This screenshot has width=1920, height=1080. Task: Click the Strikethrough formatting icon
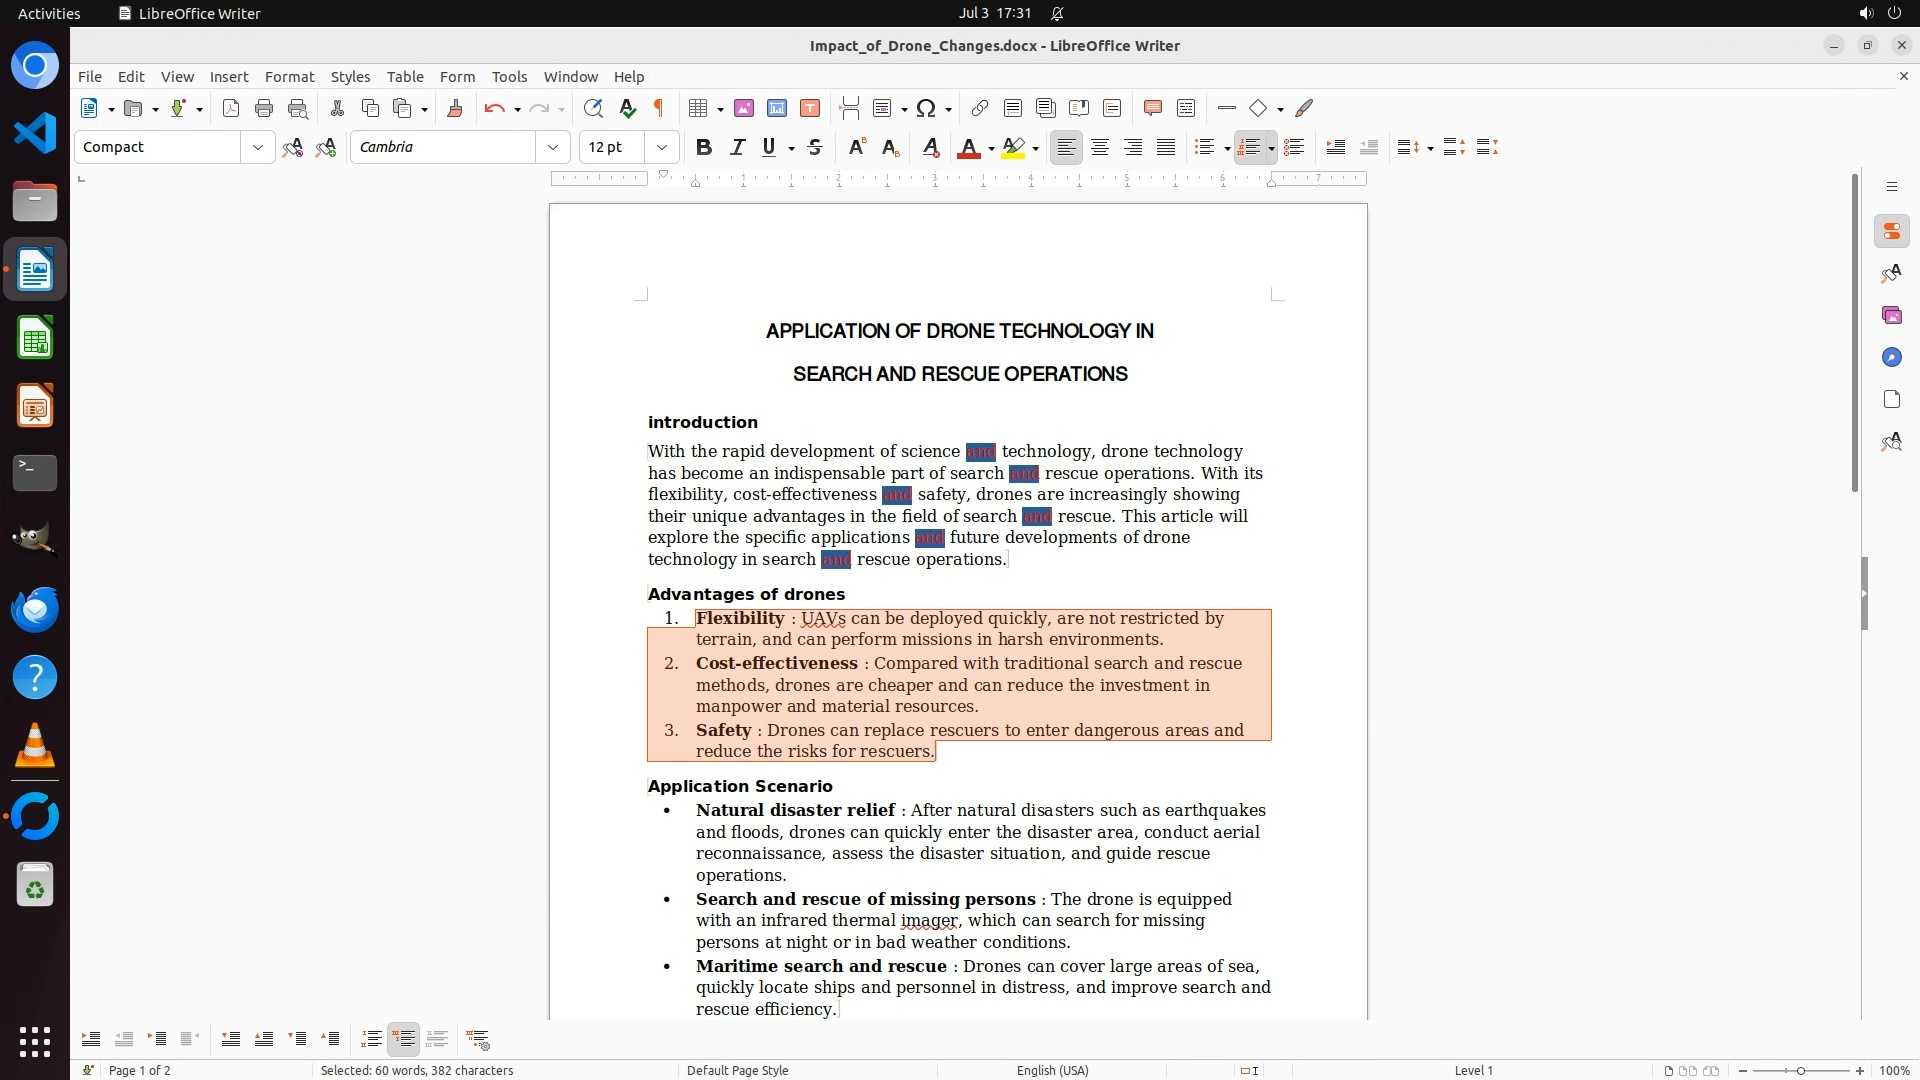pyautogui.click(x=815, y=147)
